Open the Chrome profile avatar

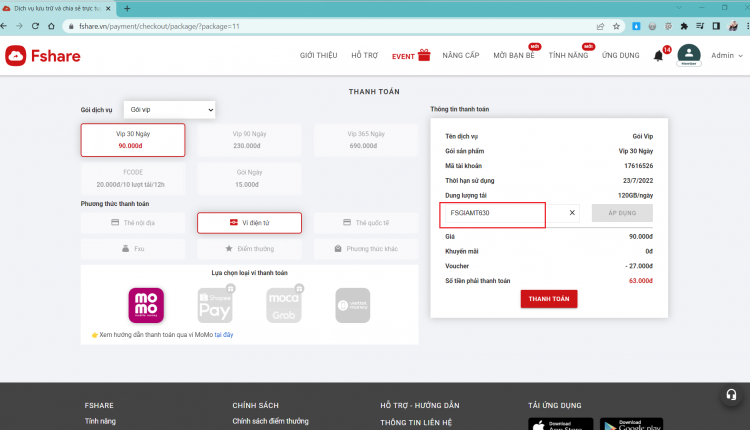733,26
